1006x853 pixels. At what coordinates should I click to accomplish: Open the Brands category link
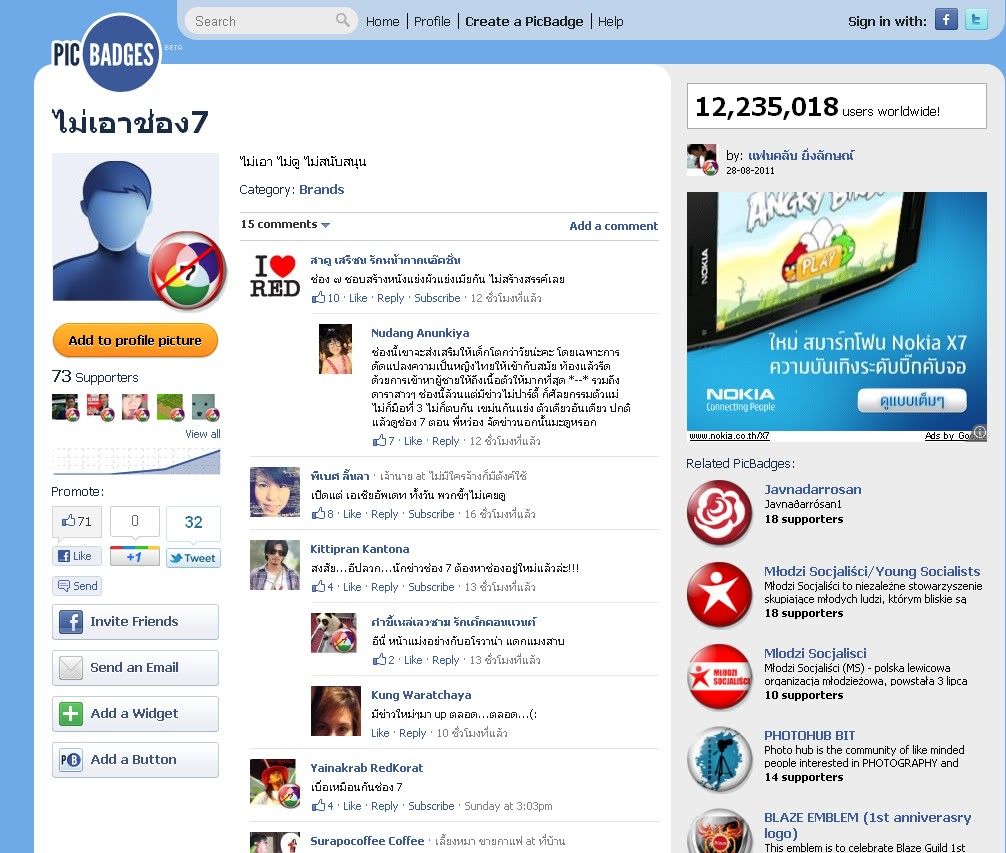click(321, 189)
